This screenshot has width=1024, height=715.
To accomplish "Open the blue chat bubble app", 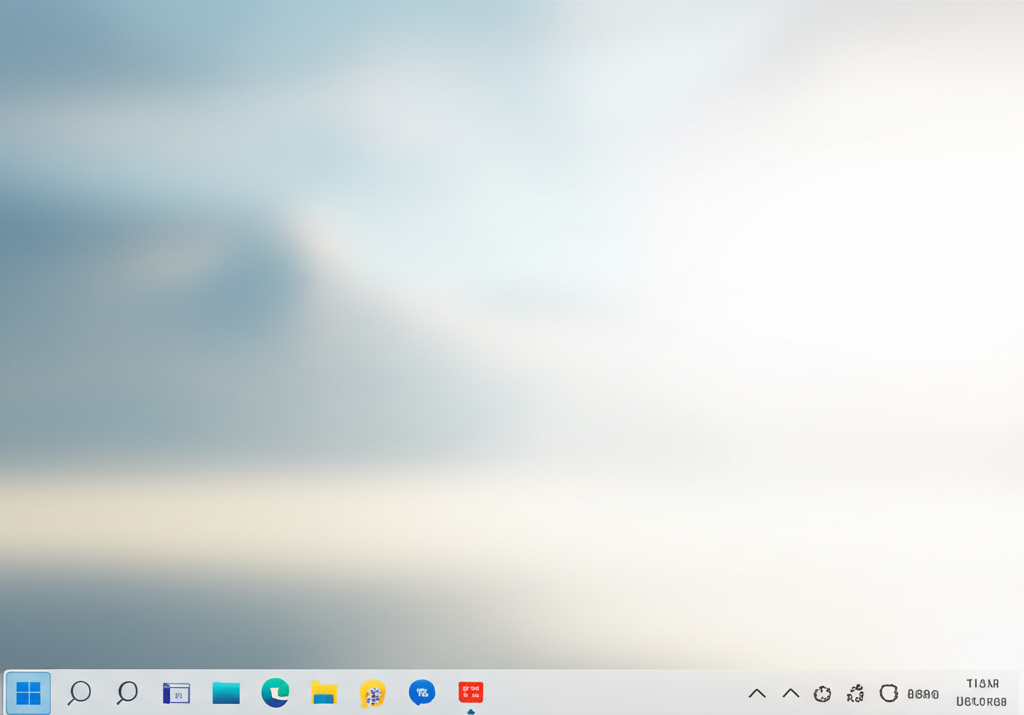I will pos(422,692).
